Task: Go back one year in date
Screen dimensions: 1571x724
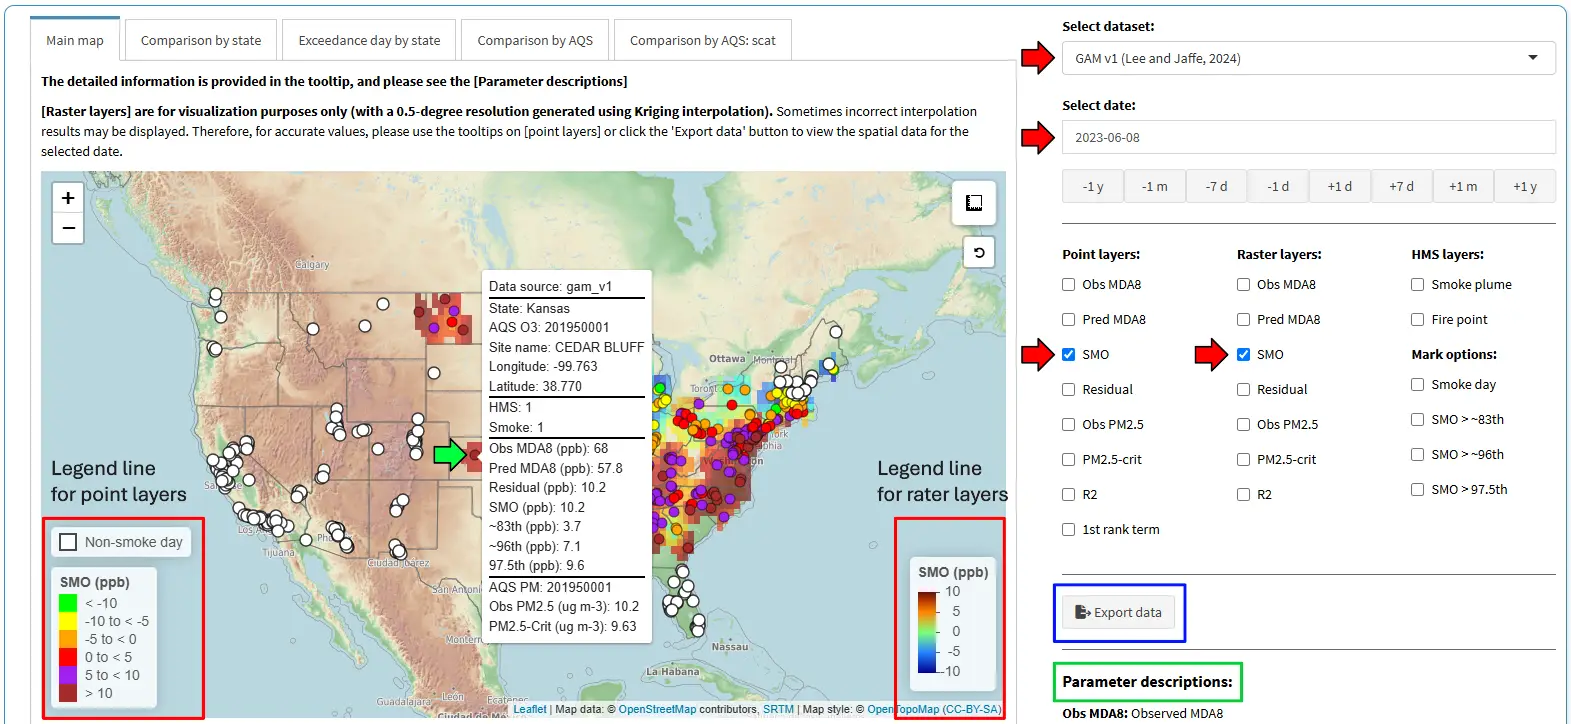Action: [x=1092, y=187]
